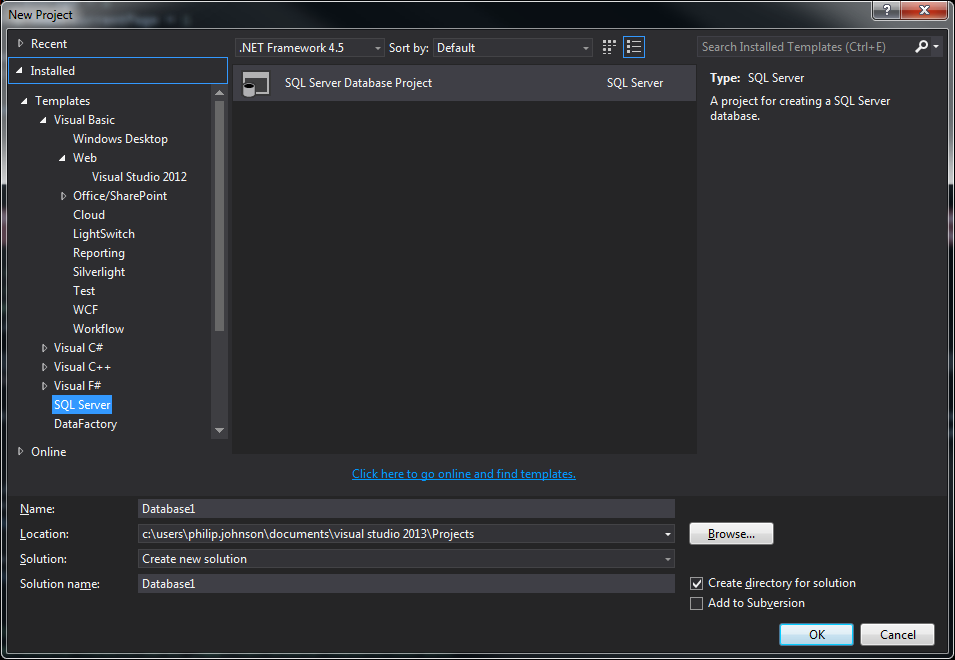Open the .NET Framework version dropdown

[x=310, y=48]
